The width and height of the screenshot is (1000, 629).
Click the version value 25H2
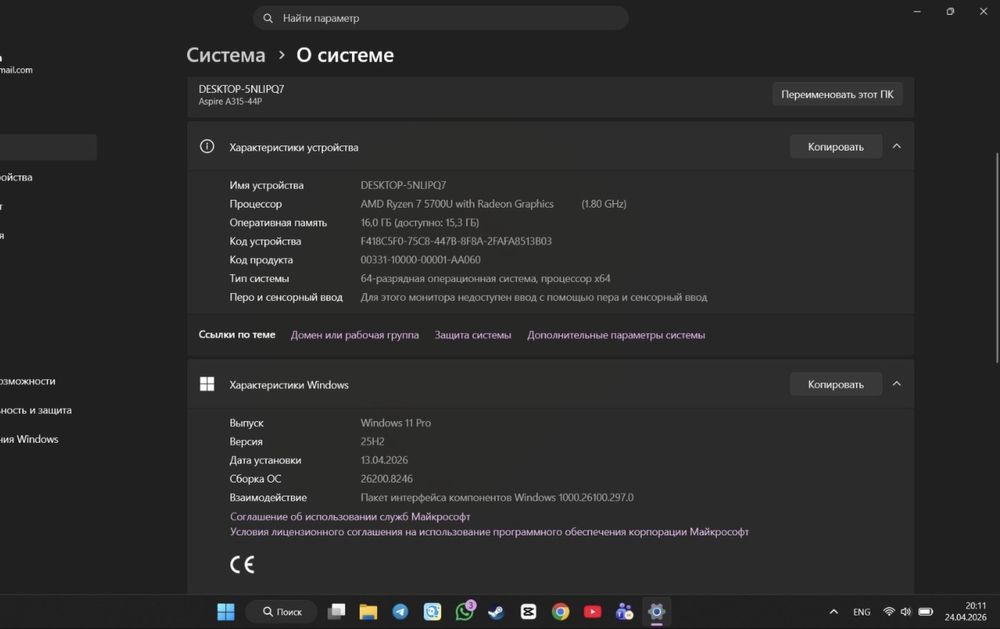[x=372, y=441]
